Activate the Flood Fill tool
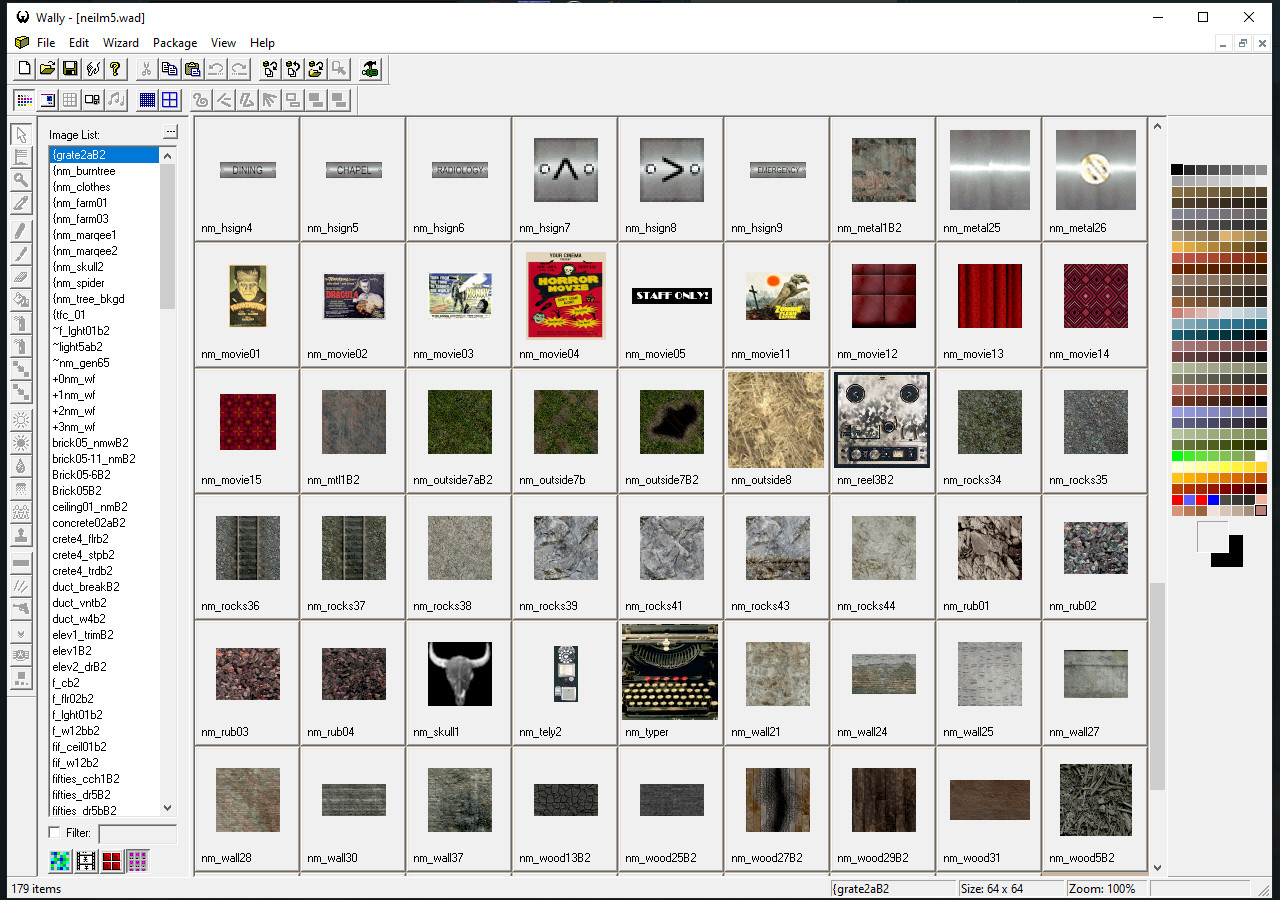 (x=22, y=297)
